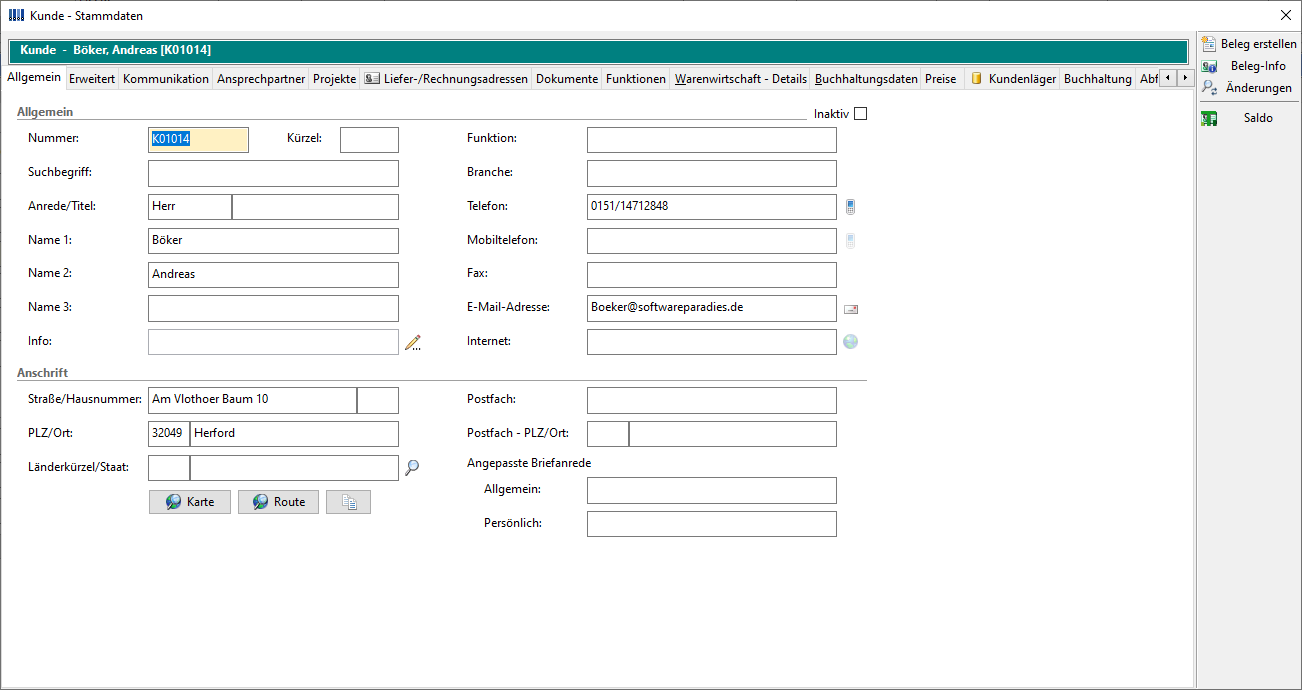Image resolution: width=1302 pixels, height=690 pixels.
Task: Click the Anrede field showing Herr
Action: tap(190, 207)
